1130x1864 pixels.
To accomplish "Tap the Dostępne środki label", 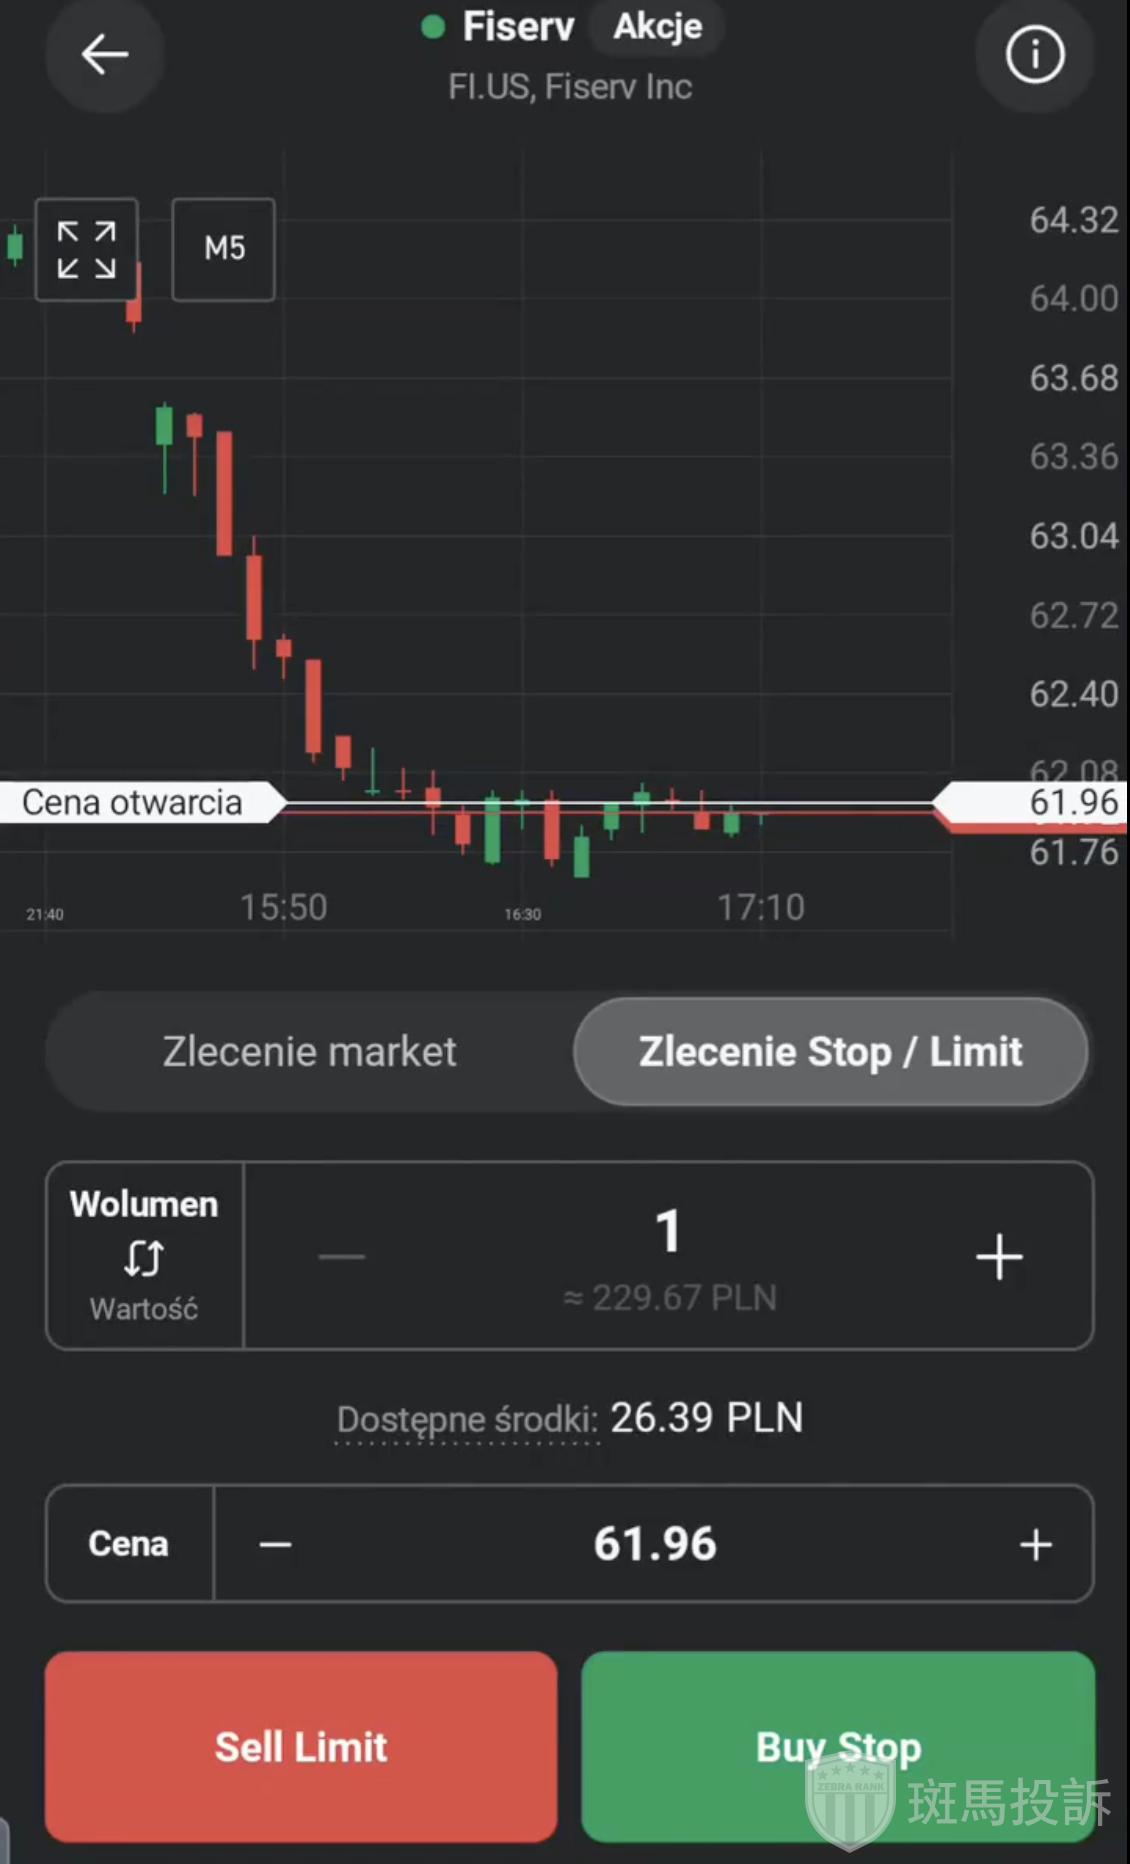I will point(467,1420).
